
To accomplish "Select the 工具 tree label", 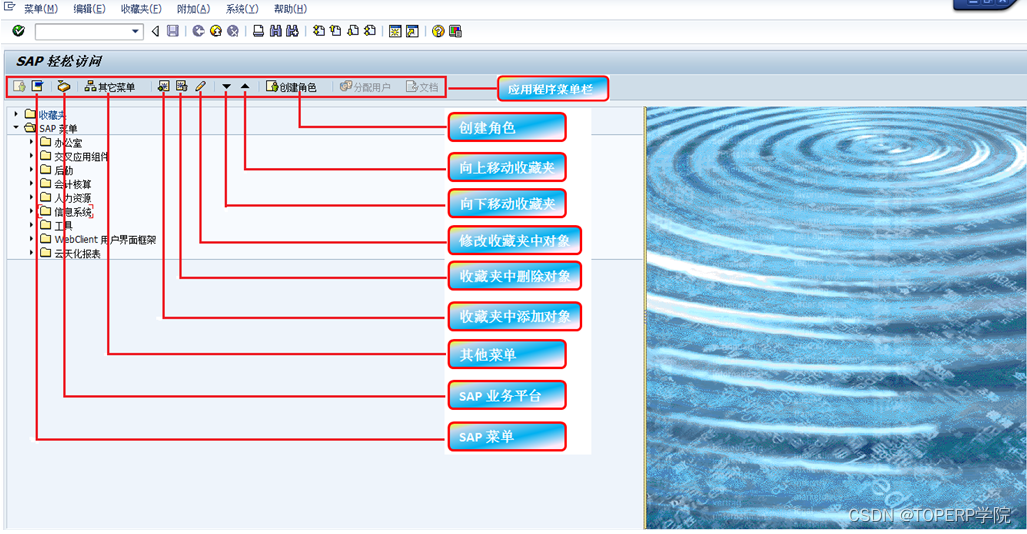I will click(64, 225).
